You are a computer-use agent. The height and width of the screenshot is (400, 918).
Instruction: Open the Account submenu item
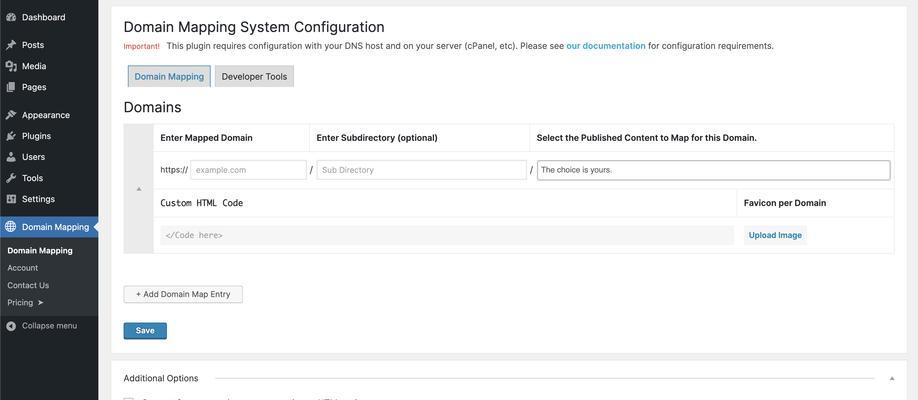[23, 268]
